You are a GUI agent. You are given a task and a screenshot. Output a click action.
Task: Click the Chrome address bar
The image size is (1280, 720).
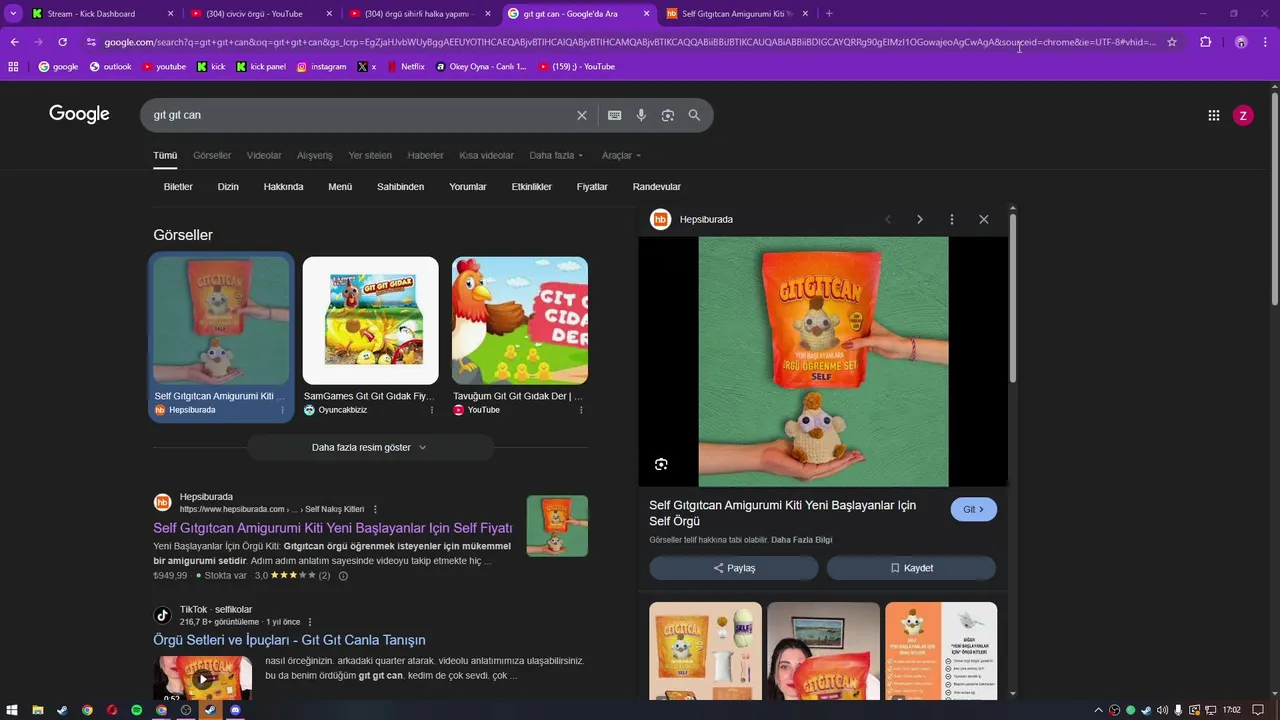coord(630,42)
